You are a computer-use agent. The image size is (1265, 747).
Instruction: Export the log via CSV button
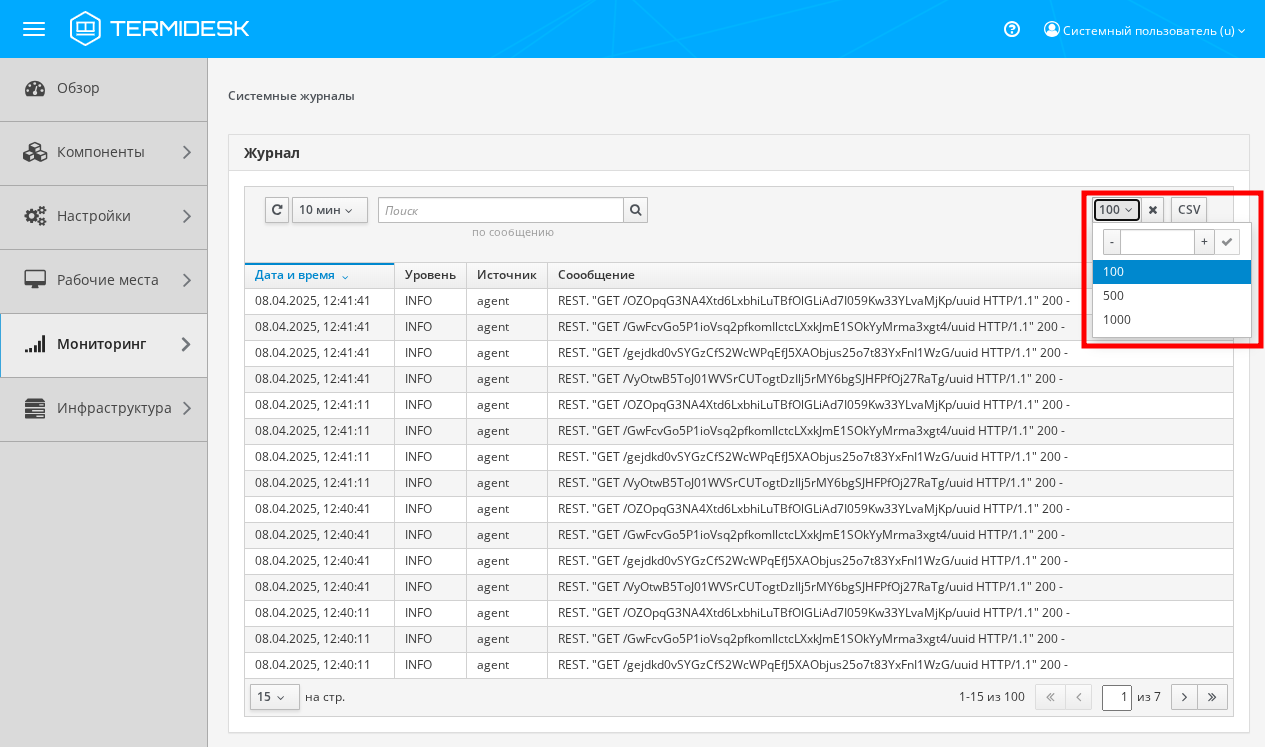point(1189,210)
